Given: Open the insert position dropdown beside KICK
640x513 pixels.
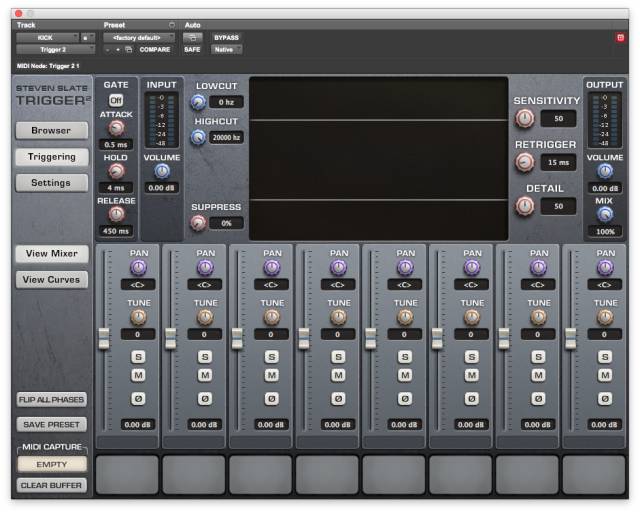Looking at the screenshot, I should pos(88,38).
